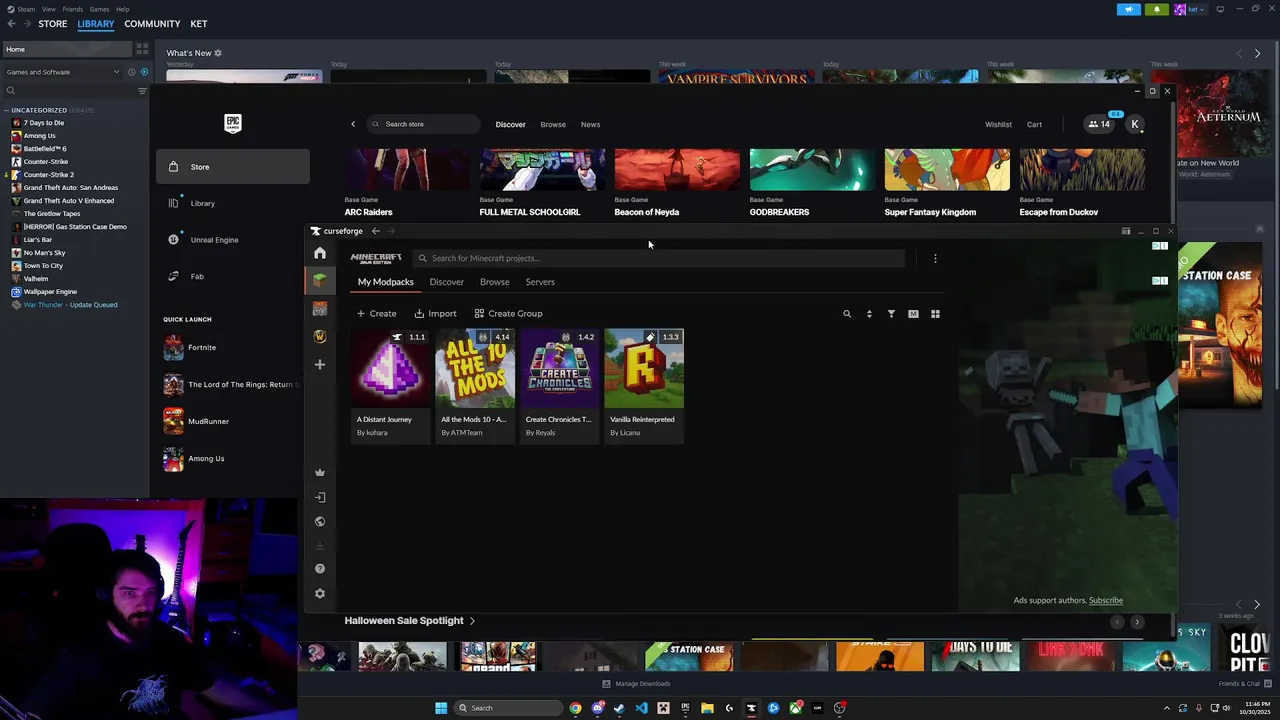This screenshot has height=720, width=1280.
Task: Open Epic store News tab
Action: pos(590,125)
